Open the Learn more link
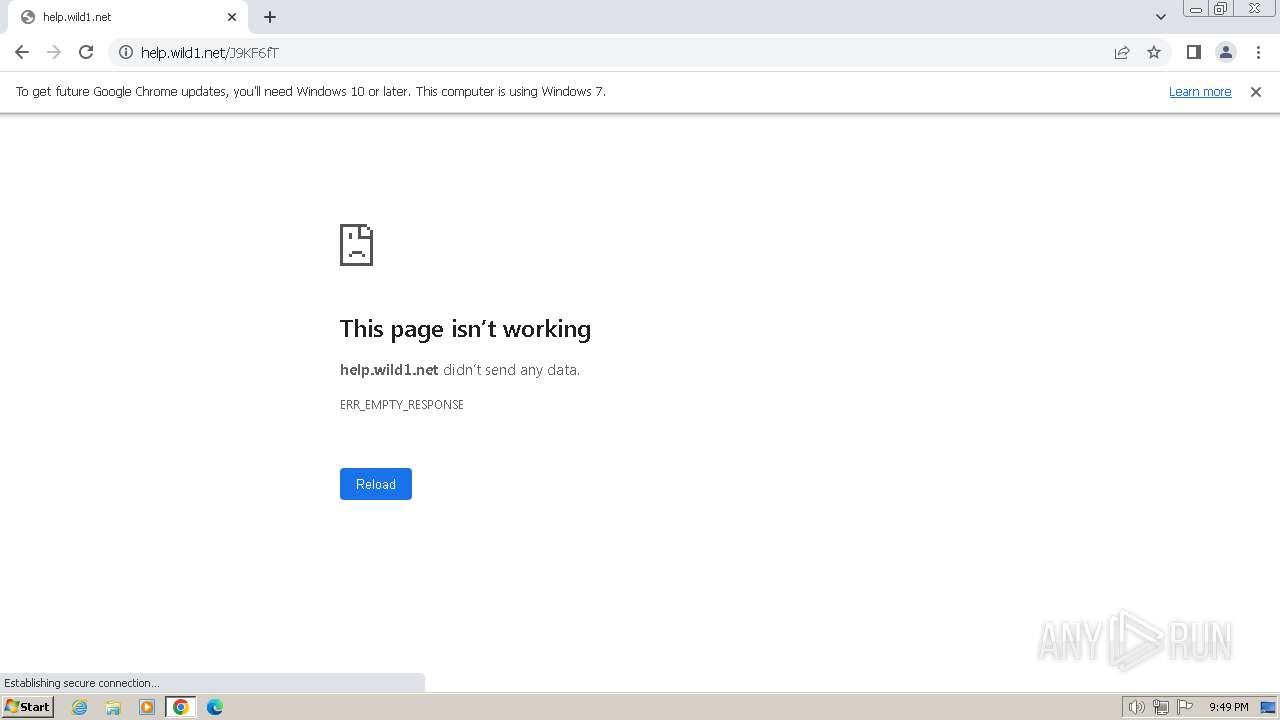 (1200, 91)
